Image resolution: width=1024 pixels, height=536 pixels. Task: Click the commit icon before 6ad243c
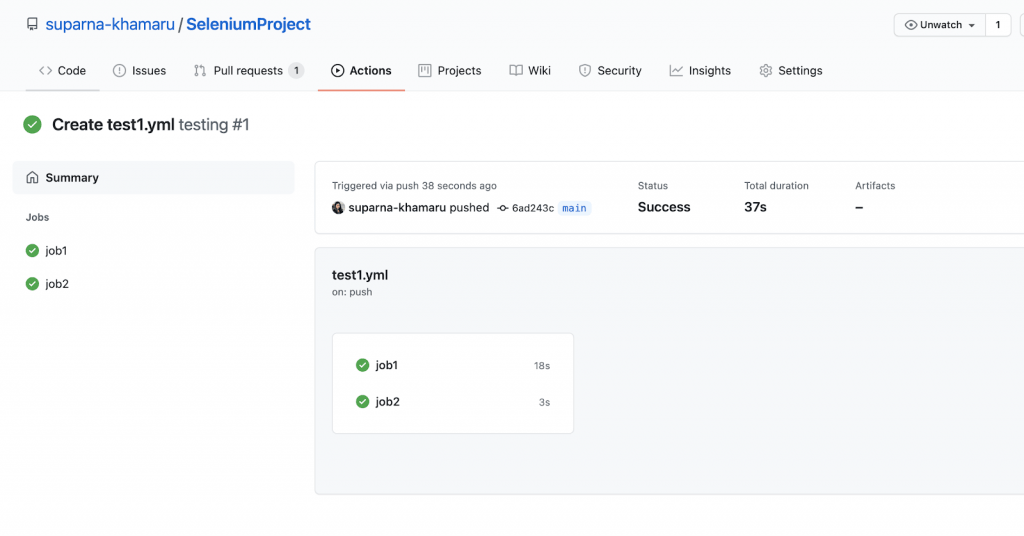(502, 208)
